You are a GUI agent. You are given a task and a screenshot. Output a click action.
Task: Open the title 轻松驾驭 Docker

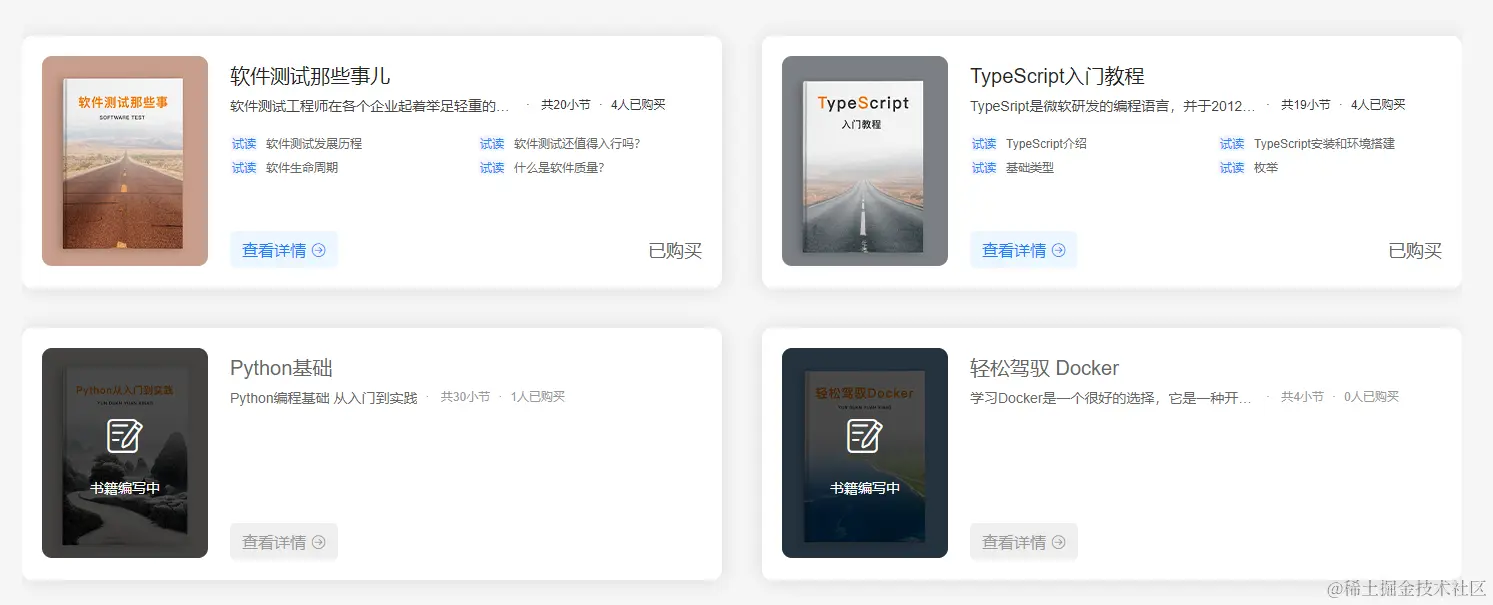1044,368
